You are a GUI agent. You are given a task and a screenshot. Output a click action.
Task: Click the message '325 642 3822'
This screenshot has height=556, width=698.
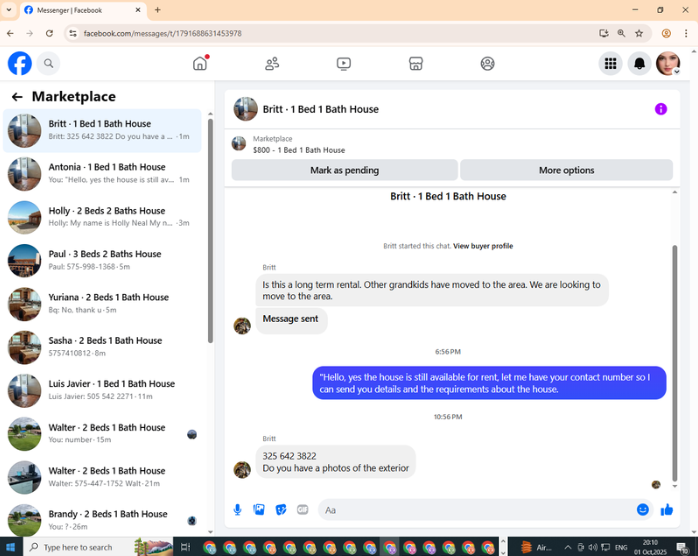tap(289, 456)
